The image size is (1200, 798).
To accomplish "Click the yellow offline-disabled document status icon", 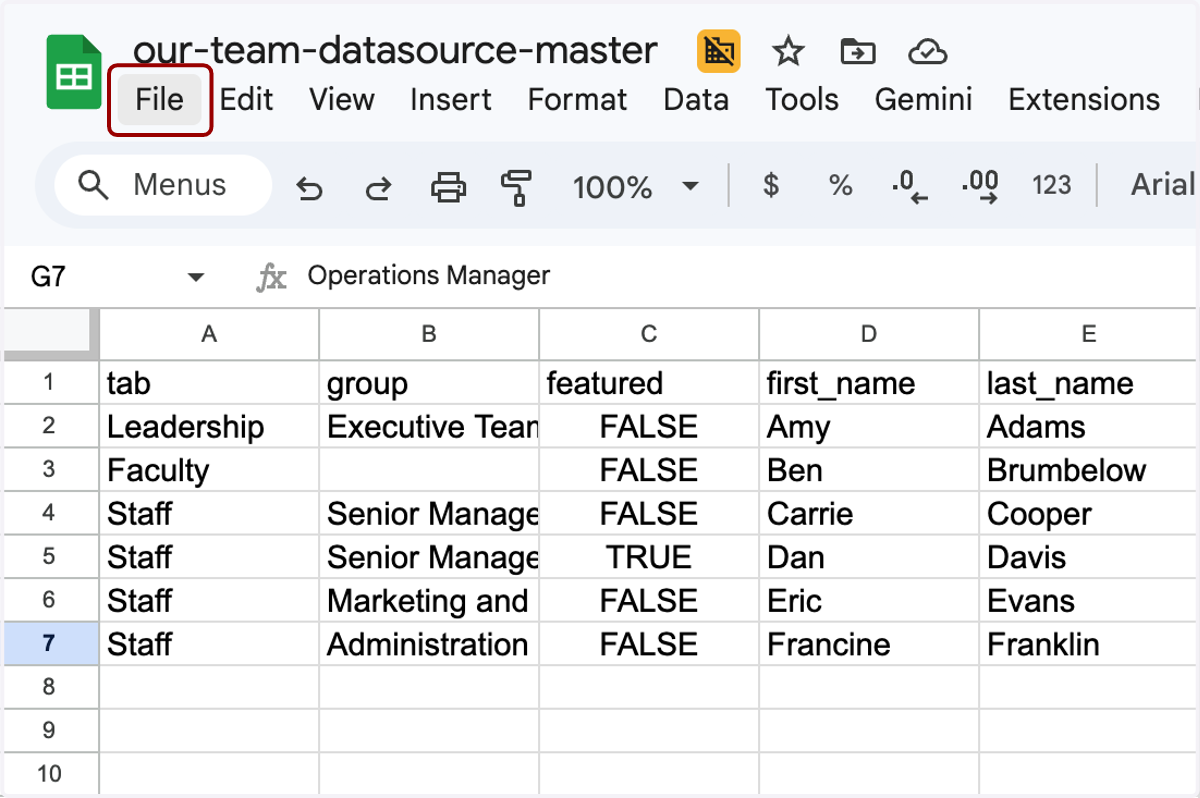I will click(718, 51).
